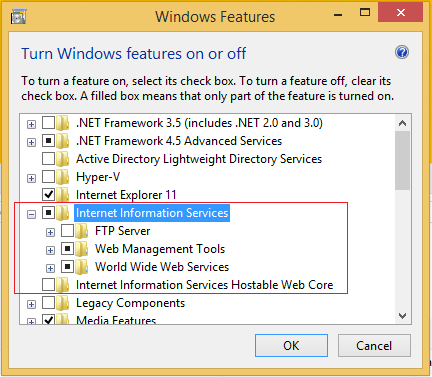
Task: Toggle .NET Framework 4.5 Advanced Services checkbox
Action: point(48,141)
